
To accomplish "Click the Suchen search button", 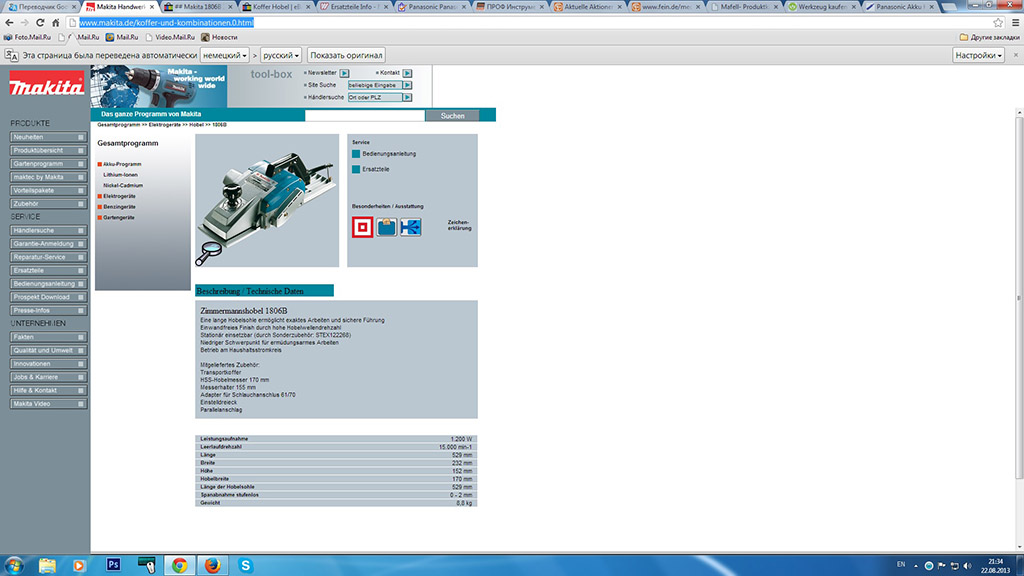I will point(452,116).
